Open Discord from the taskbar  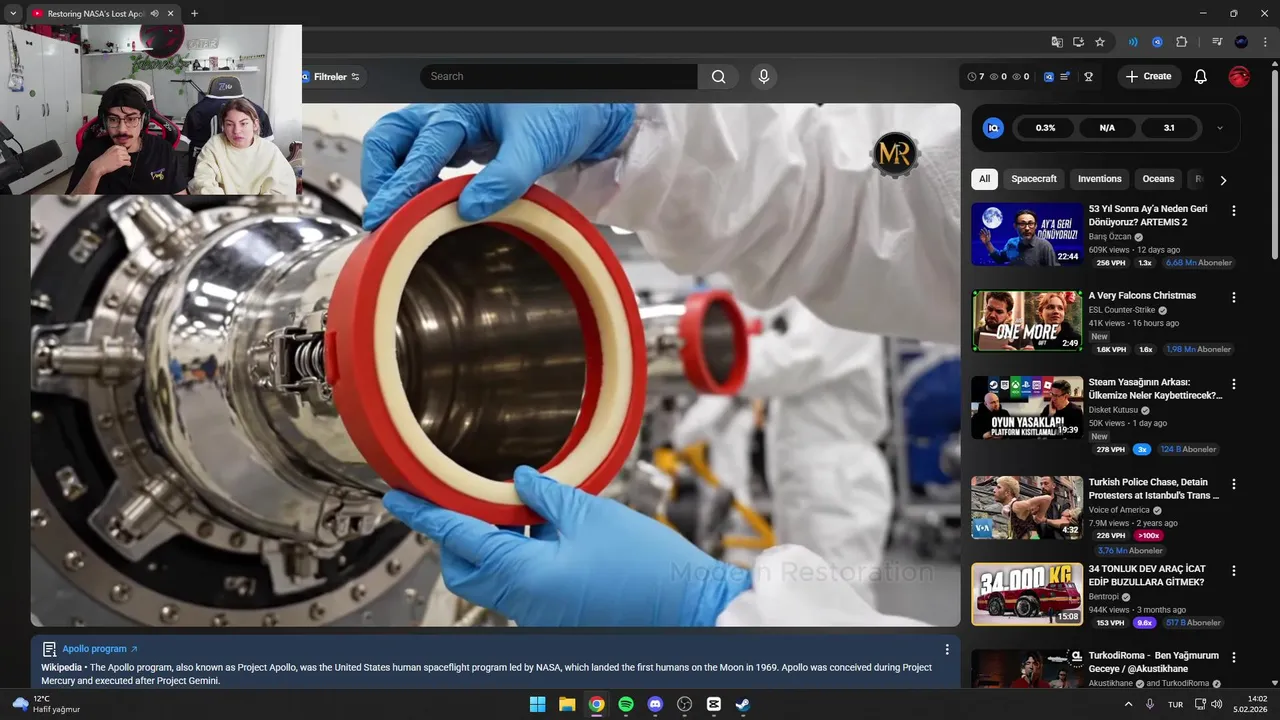pyautogui.click(x=655, y=704)
